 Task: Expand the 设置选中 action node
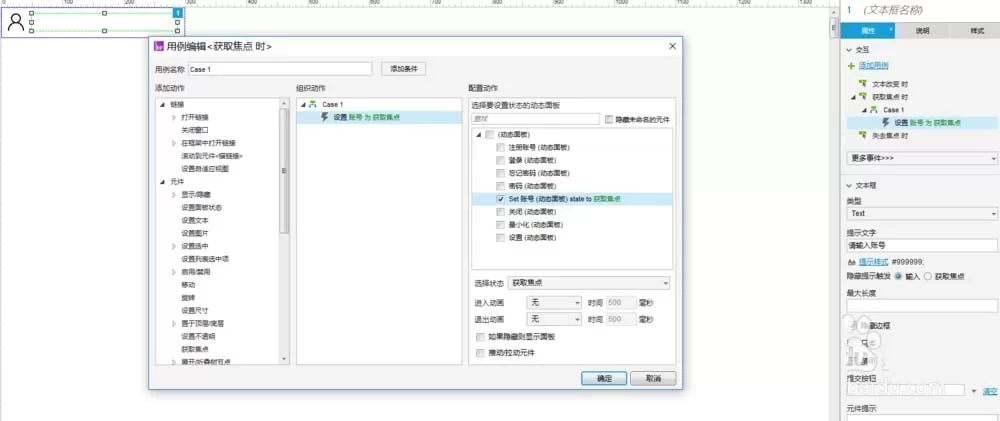(173, 246)
